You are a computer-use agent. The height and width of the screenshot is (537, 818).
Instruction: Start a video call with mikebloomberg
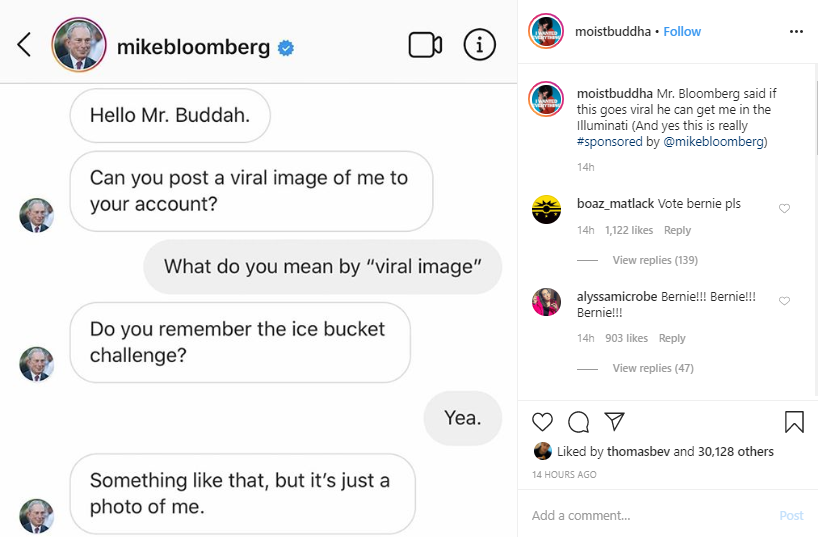tap(425, 45)
